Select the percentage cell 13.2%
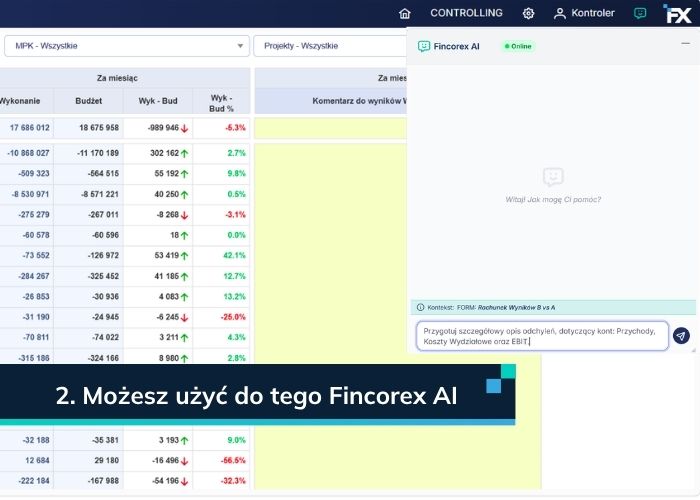Image resolution: width=700 pixels, height=500 pixels. tap(221, 297)
